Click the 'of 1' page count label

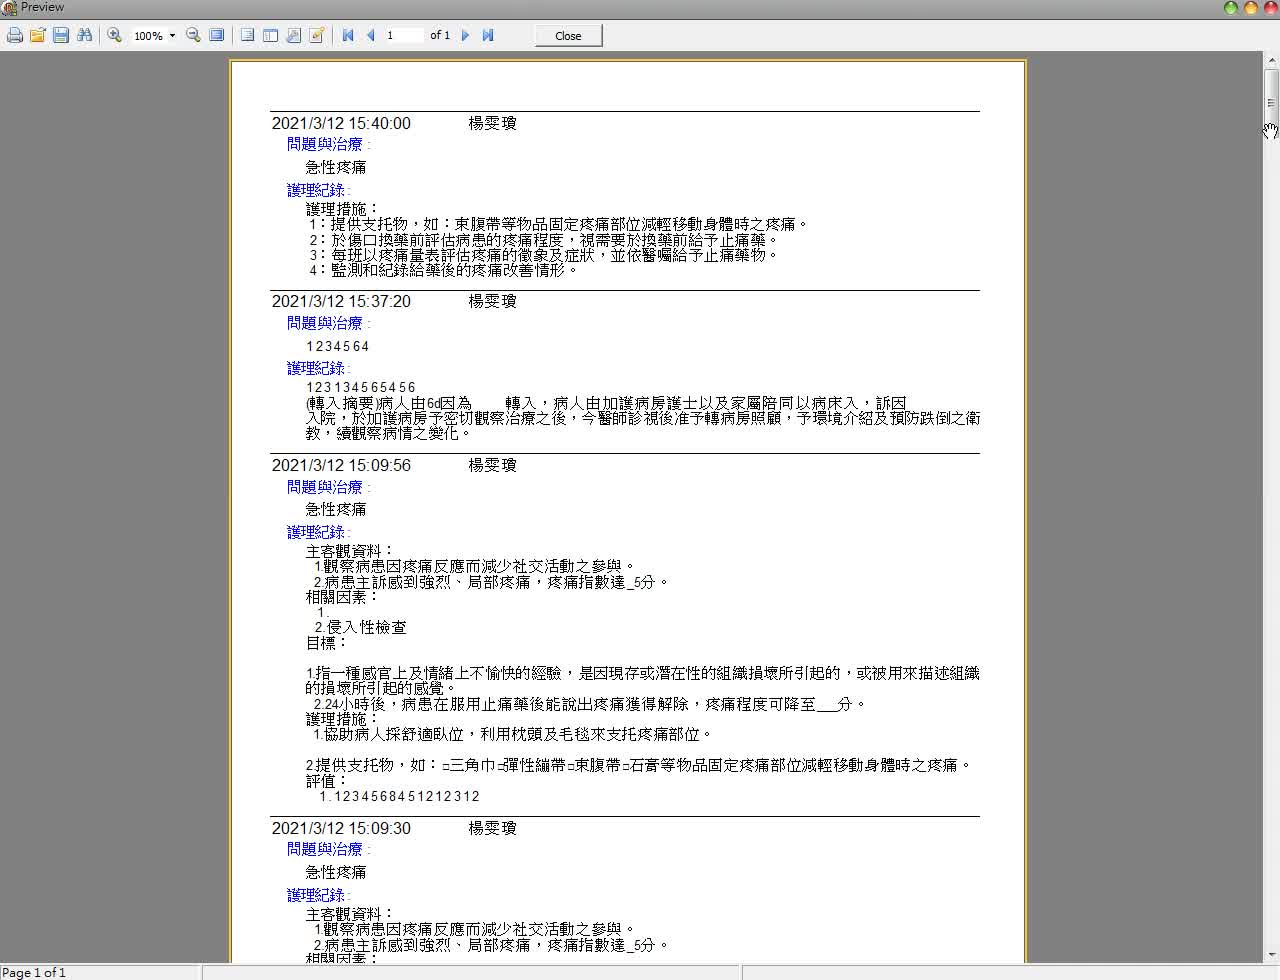pos(440,35)
